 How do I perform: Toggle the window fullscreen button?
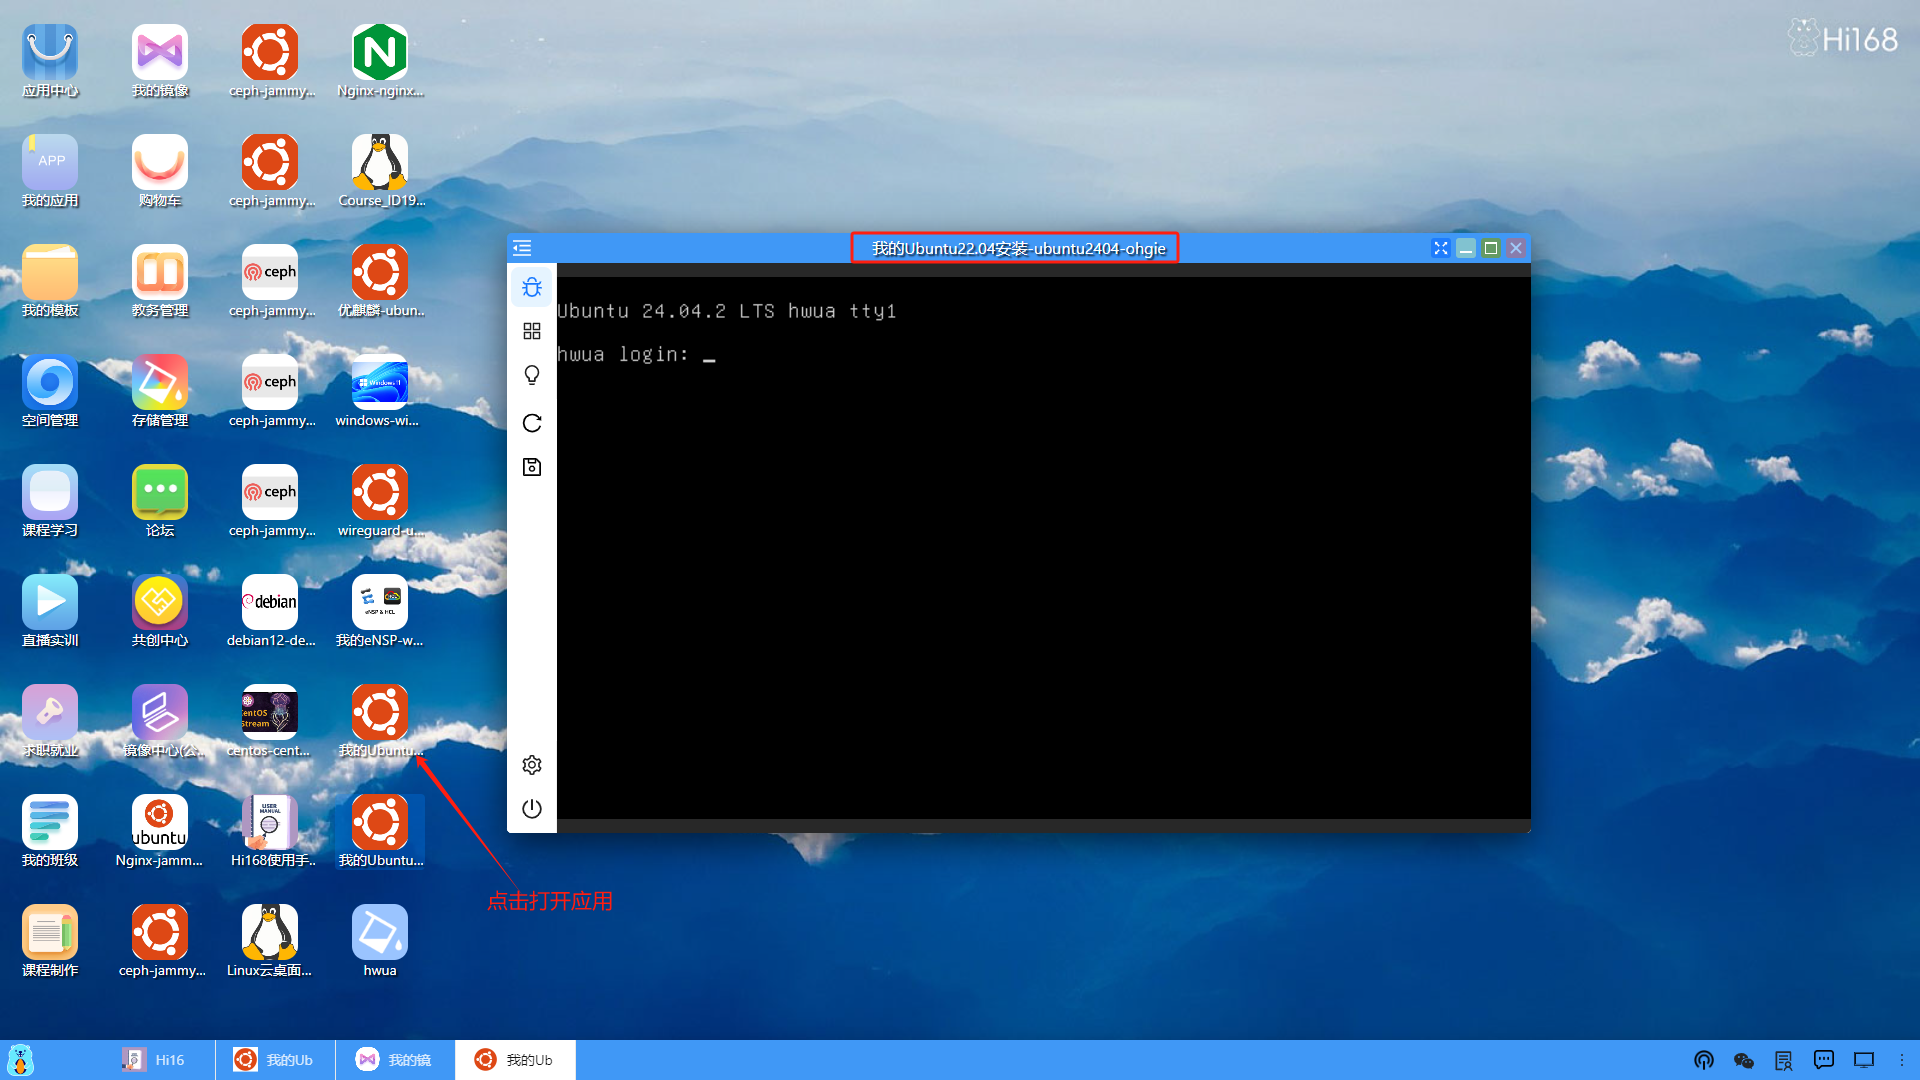pyautogui.click(x=1440, y=248)
